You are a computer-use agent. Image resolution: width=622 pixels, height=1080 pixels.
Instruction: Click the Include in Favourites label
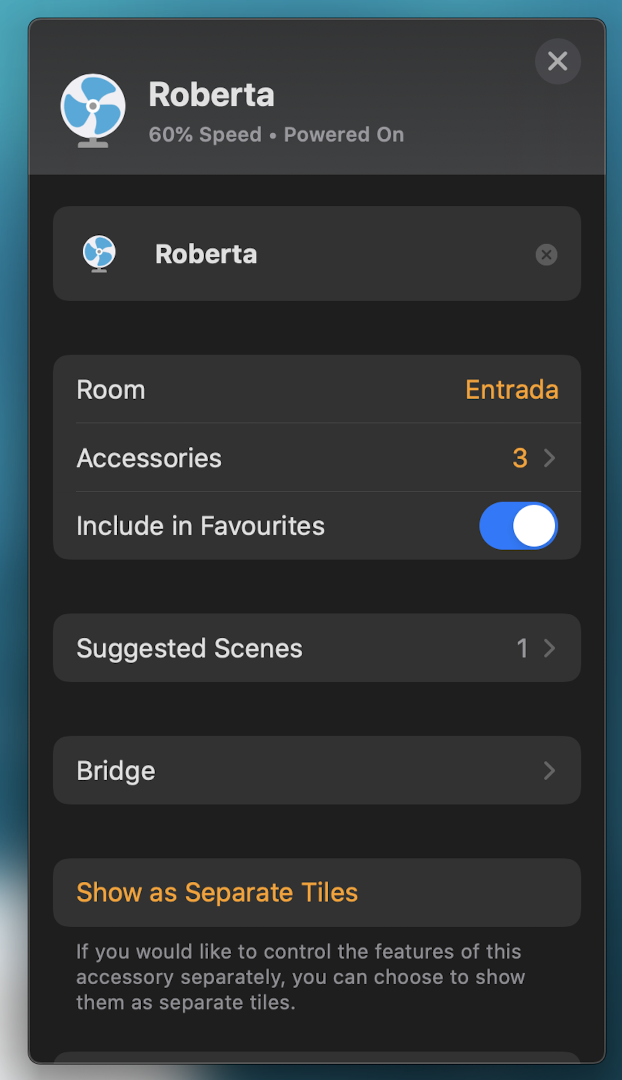click(200, 526)
